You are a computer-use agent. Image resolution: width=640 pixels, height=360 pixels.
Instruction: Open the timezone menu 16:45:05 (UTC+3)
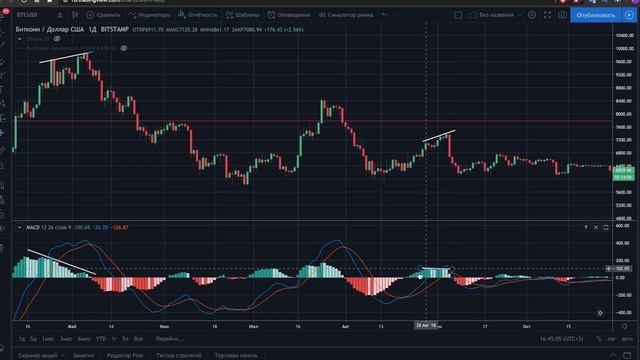pos(562,339)
